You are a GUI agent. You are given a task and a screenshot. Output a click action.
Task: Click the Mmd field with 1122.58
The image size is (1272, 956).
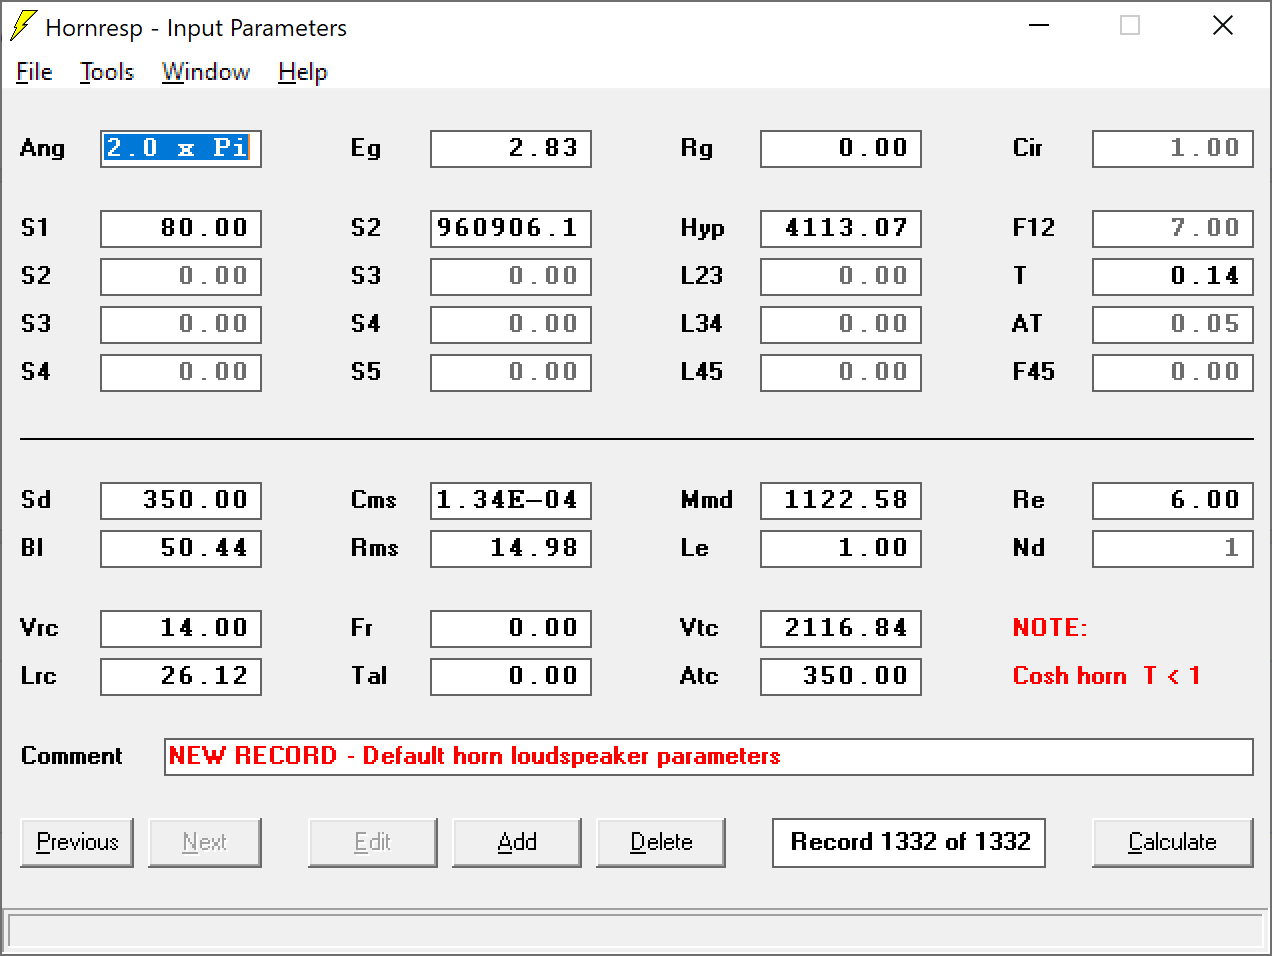coord(841,501)
